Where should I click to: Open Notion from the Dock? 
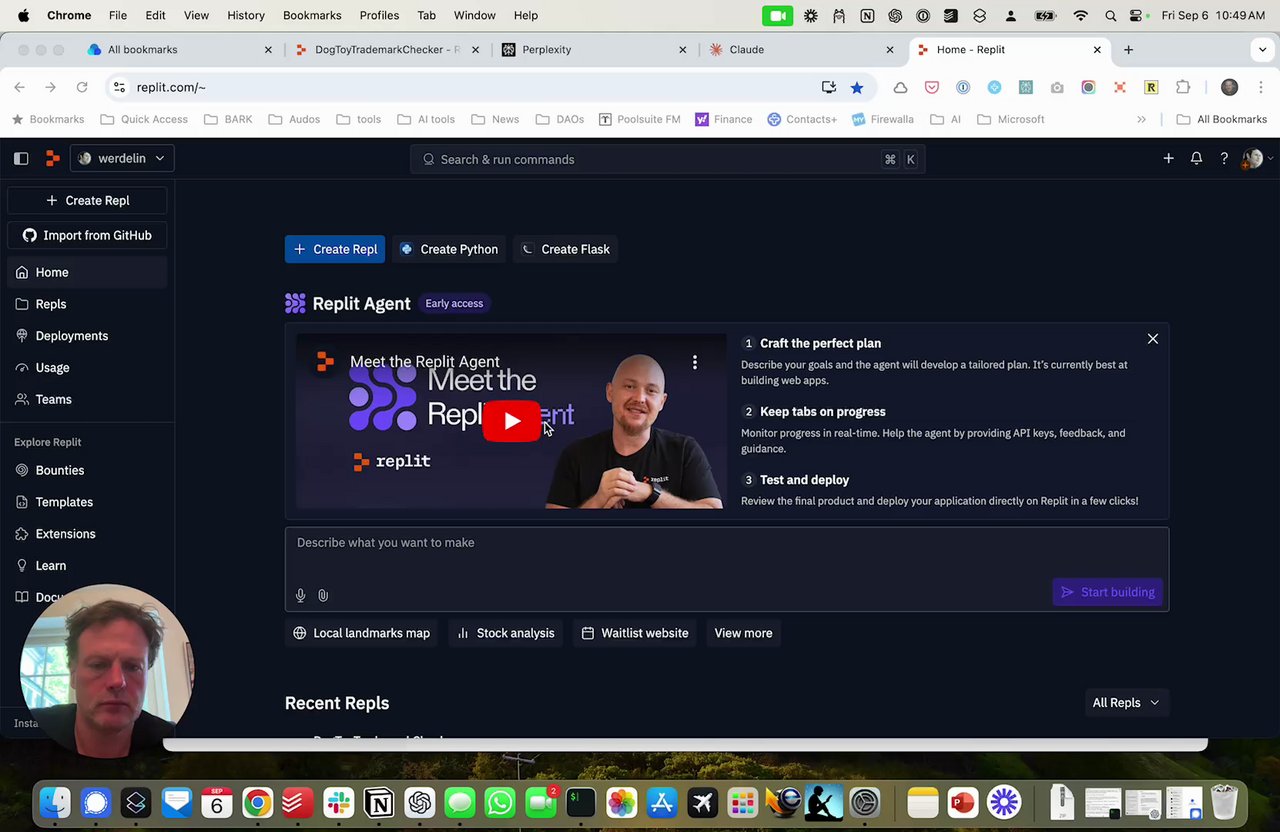click(x=379, y=802)
